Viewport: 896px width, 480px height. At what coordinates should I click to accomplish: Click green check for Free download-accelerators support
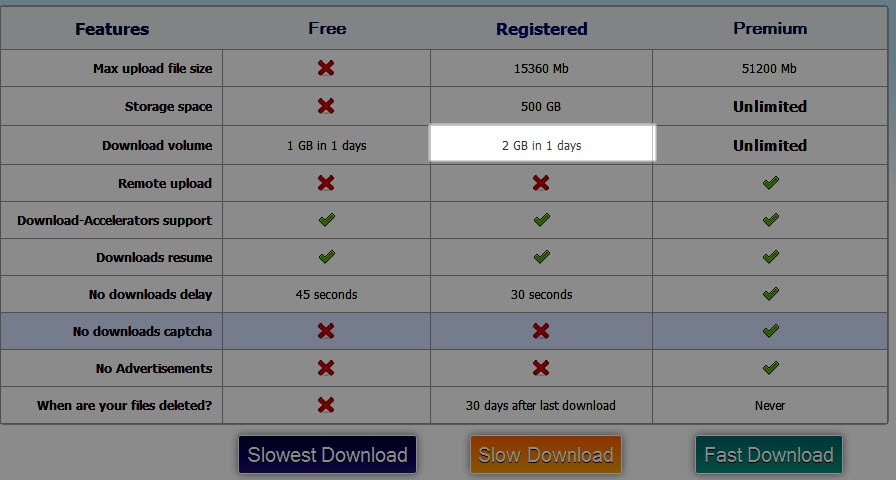[326, 220]
